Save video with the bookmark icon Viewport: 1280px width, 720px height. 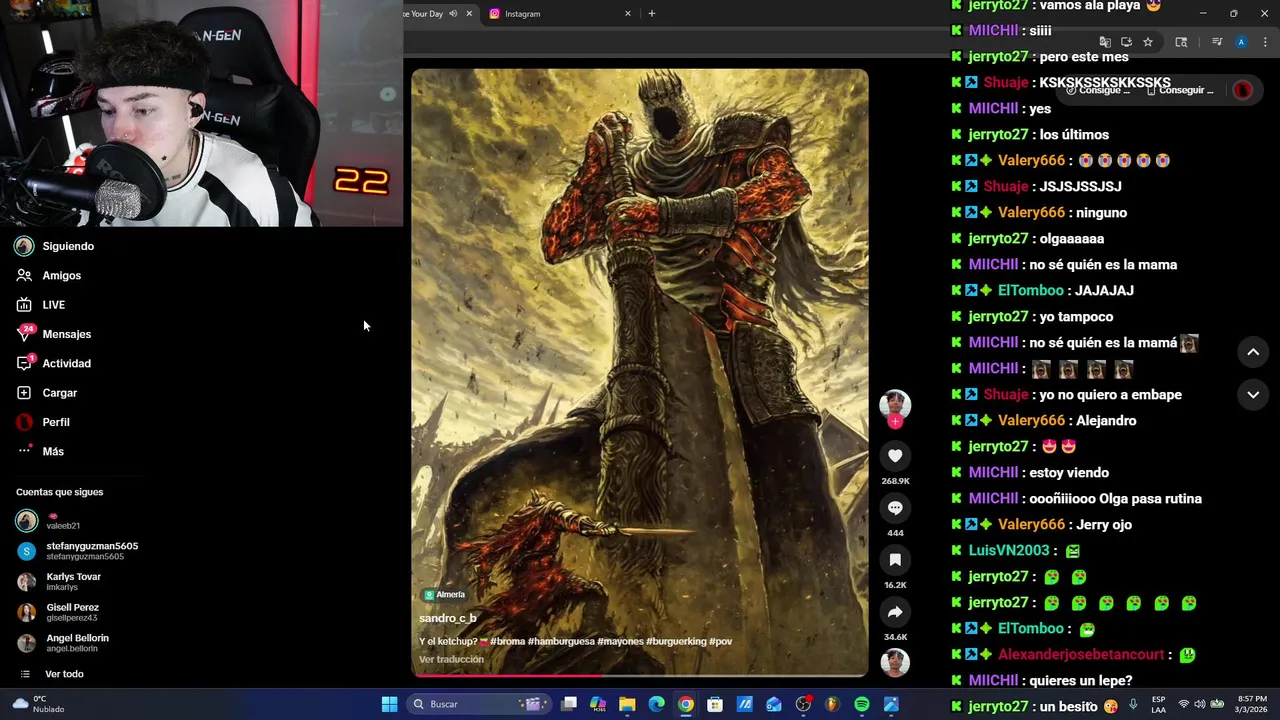[895, 560]
